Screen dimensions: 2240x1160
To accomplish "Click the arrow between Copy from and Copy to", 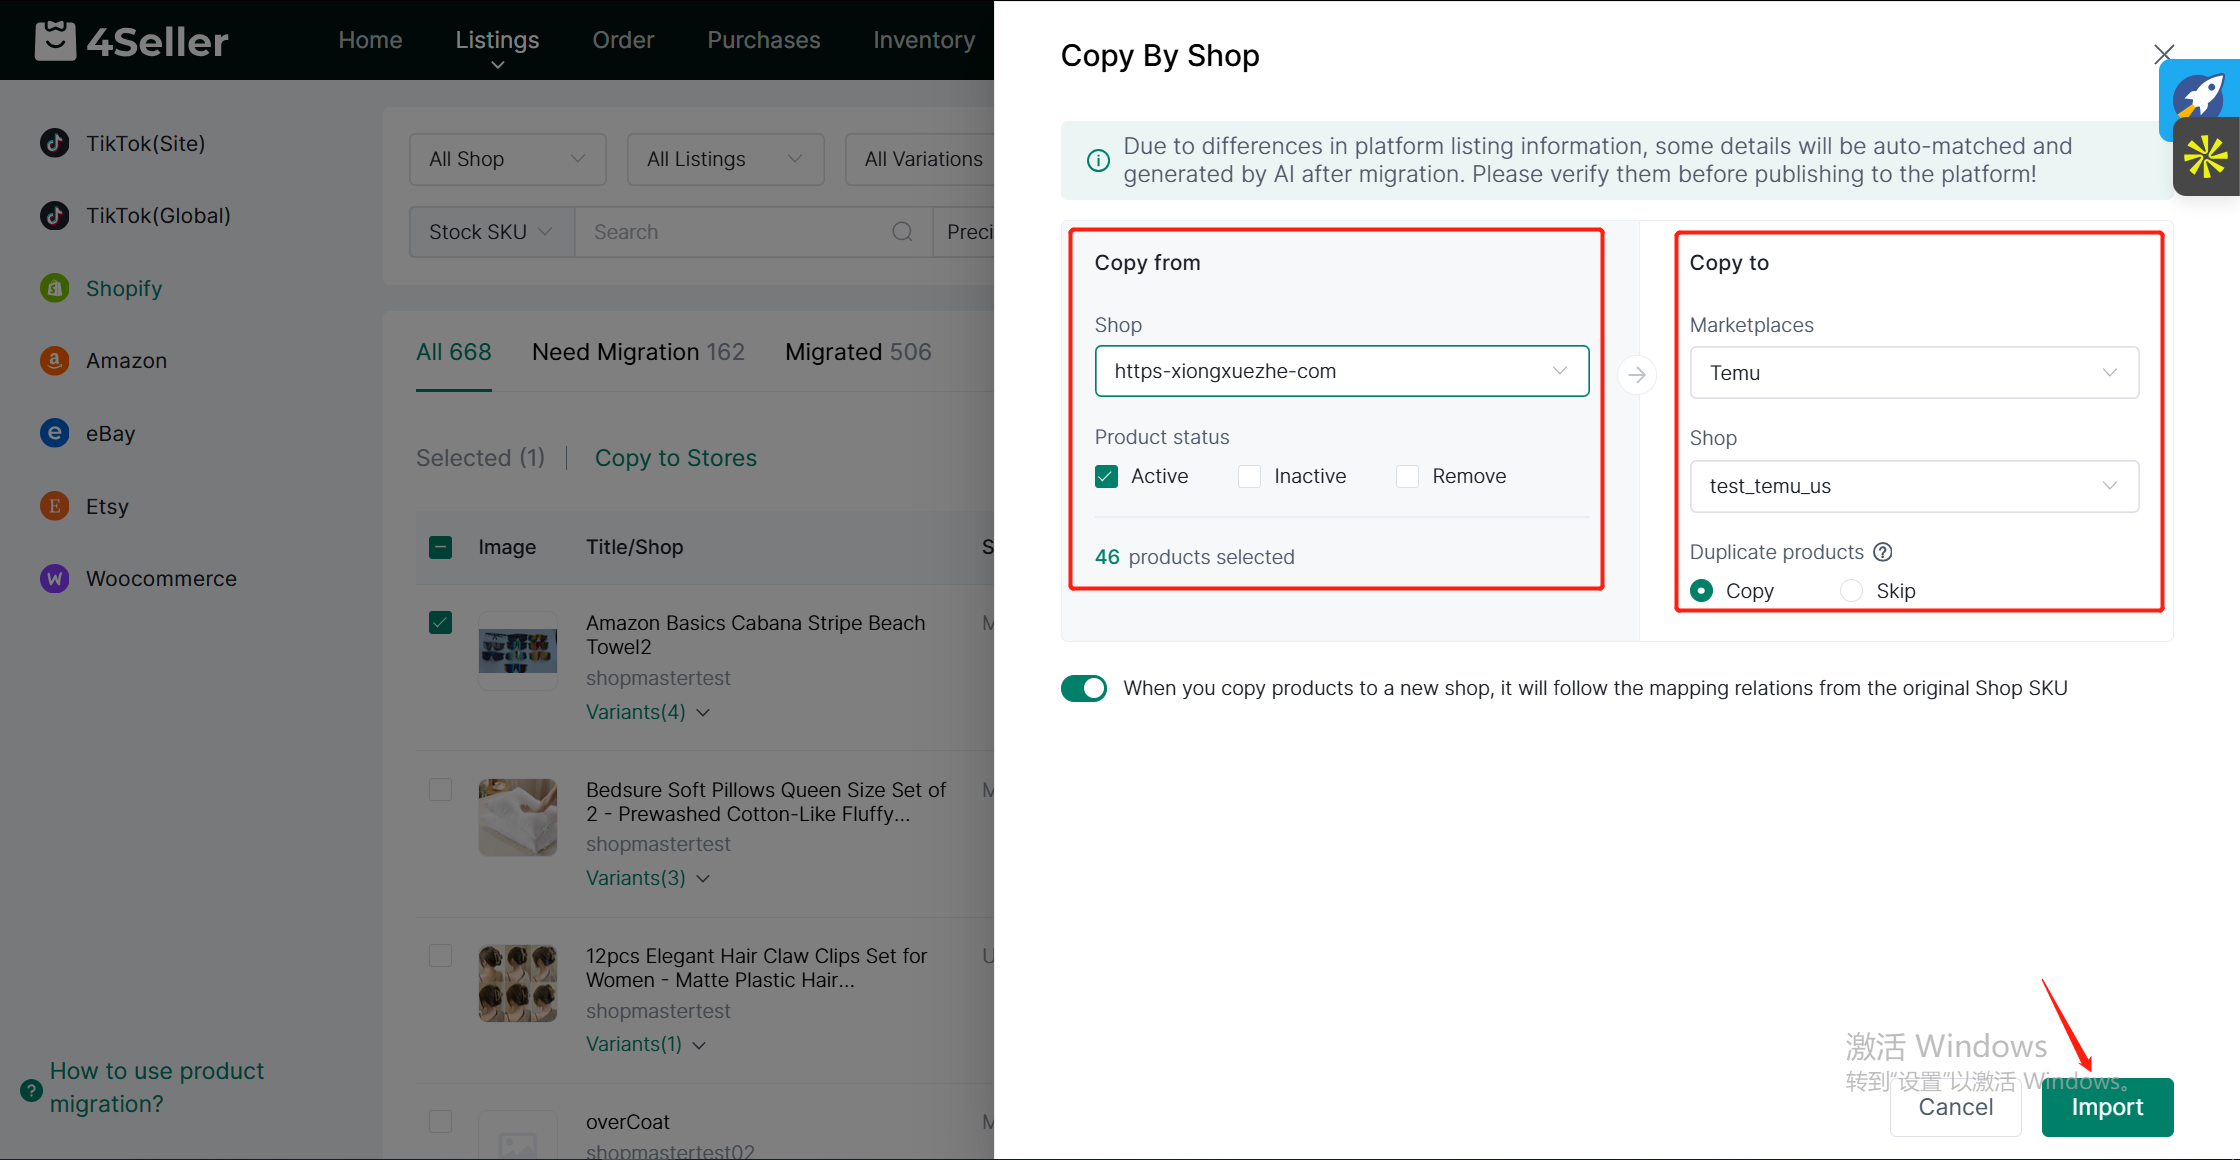I will (1637, 375).
